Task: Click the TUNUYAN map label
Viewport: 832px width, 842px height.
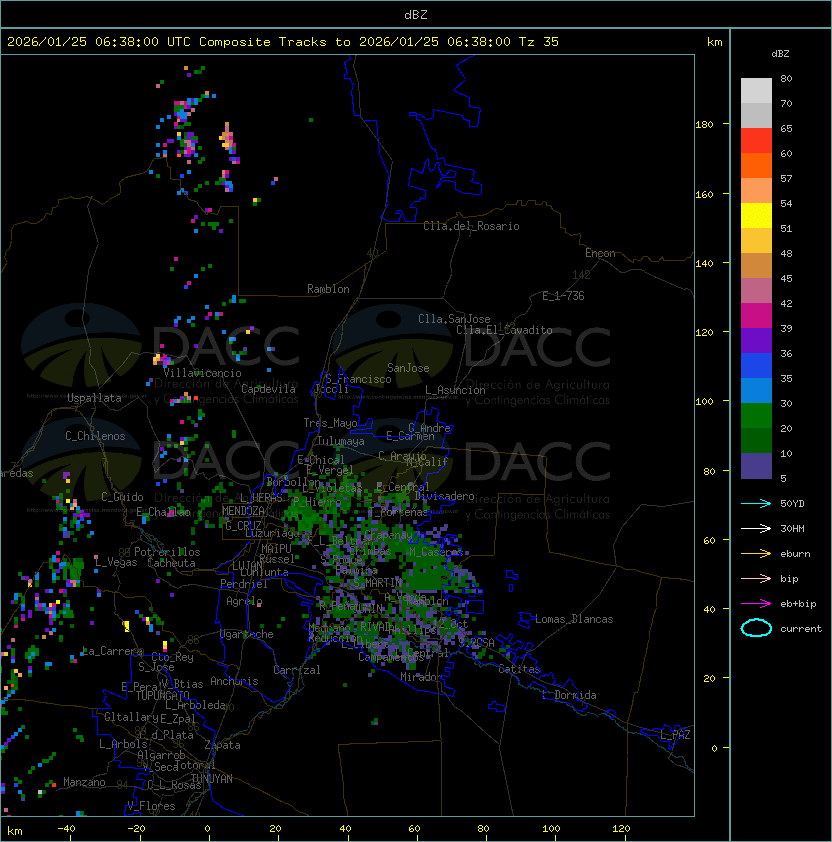Action: point(212,779)
